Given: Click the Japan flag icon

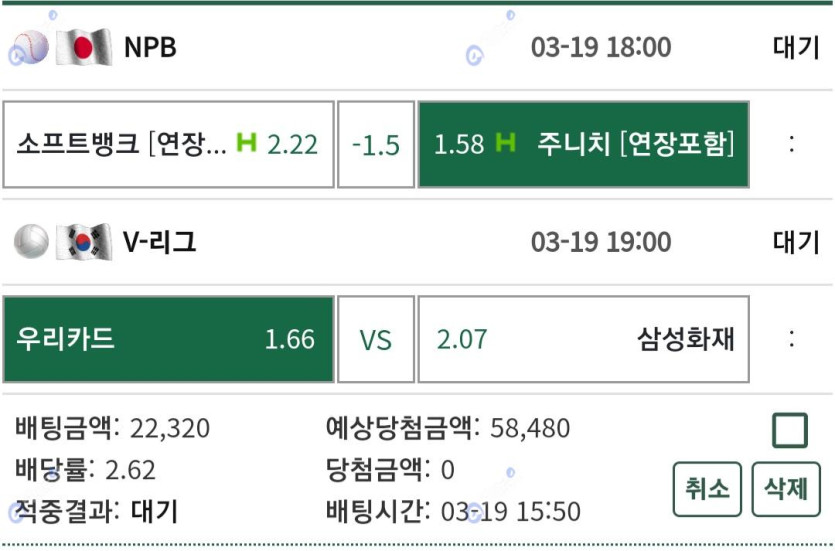Looking at the screenshot, I should pos(84,47).
